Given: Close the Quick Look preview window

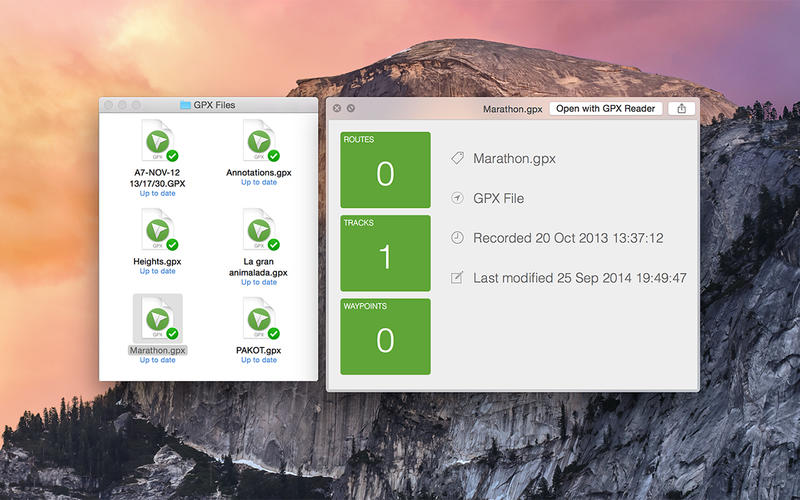Looking at the screenshot, I should pyautogui.click(x=337, y=108).
